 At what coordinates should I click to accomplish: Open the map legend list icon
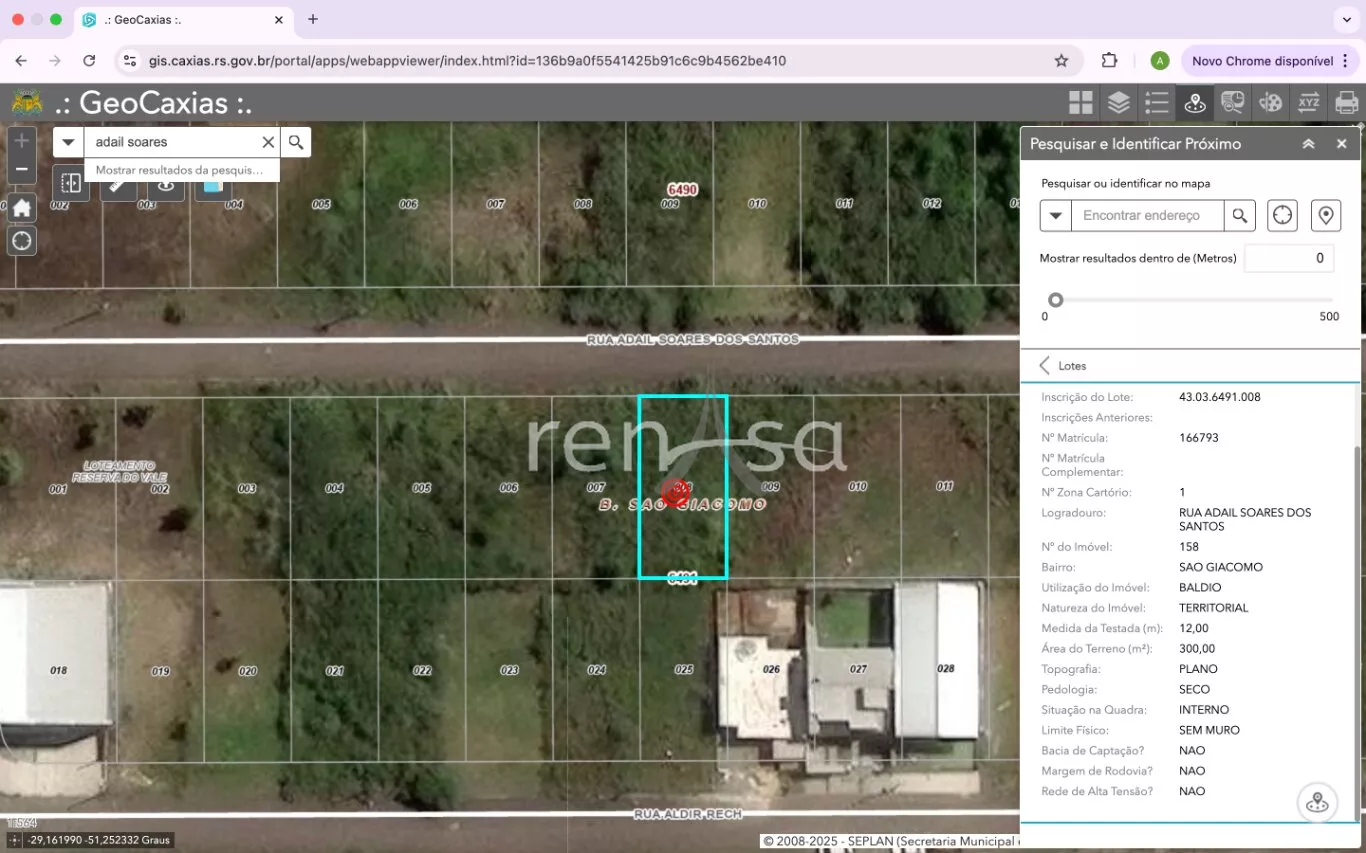[1156, 102]
